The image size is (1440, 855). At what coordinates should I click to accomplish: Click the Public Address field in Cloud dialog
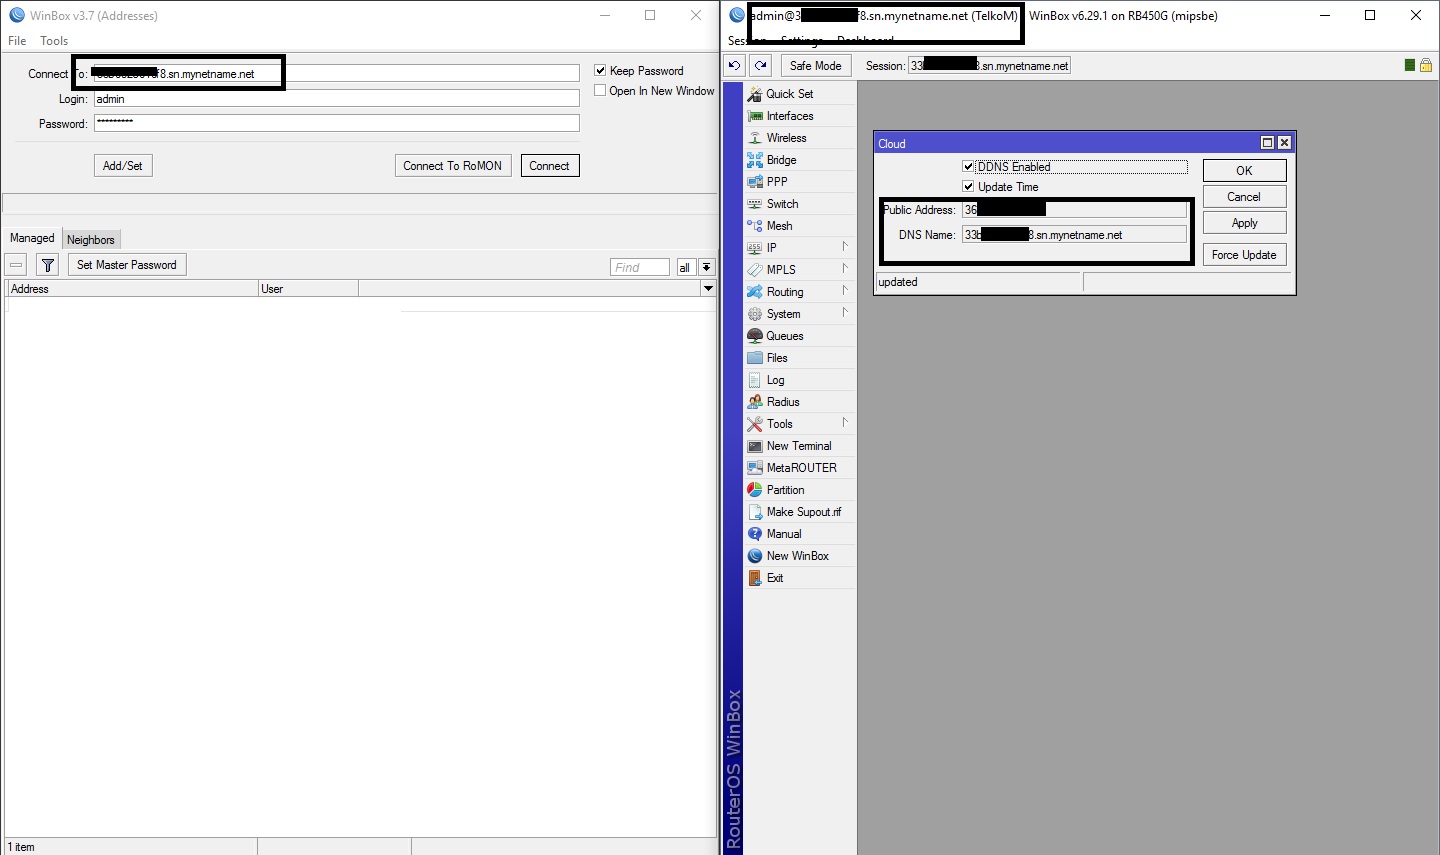tap(1074, 210)
